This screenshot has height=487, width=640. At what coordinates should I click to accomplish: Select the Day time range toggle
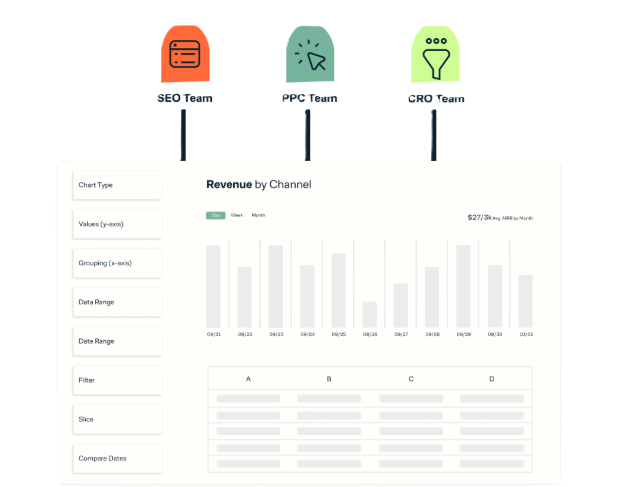[216, 215]
